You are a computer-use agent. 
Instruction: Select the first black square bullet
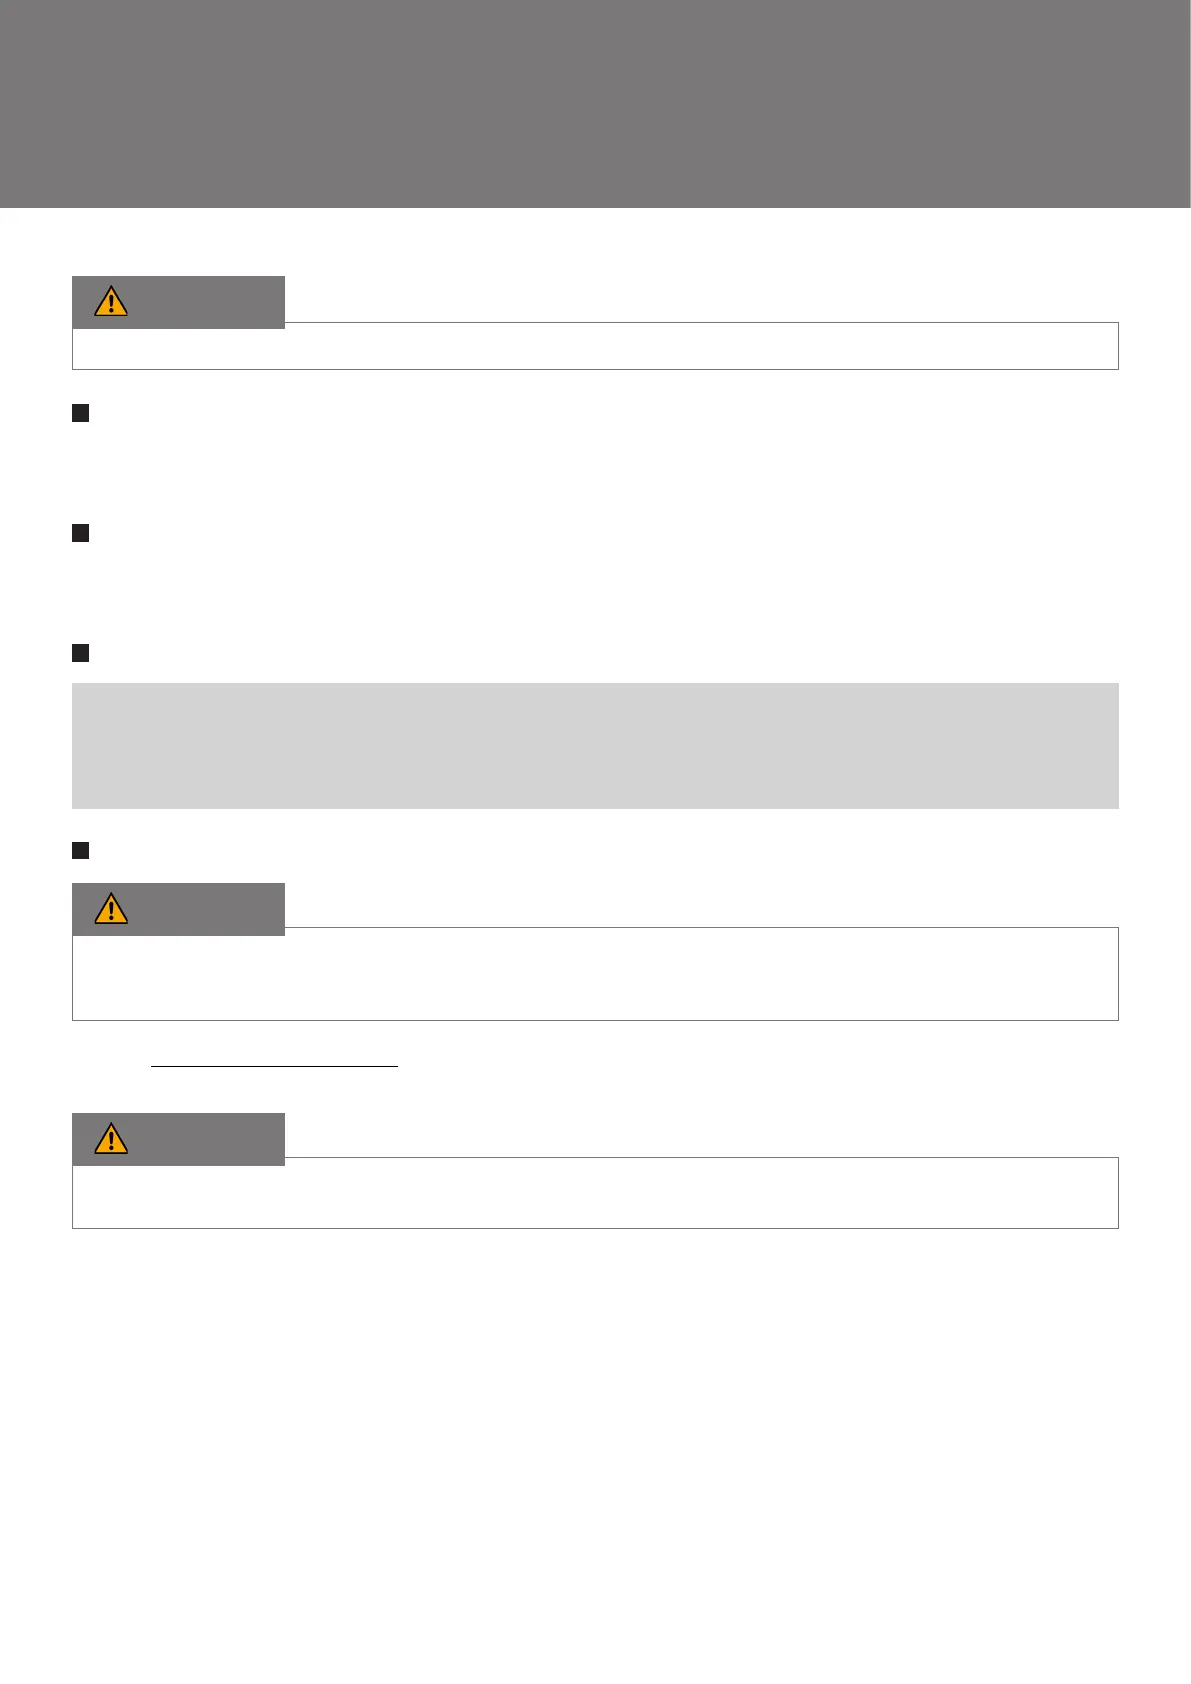[81, 413]
